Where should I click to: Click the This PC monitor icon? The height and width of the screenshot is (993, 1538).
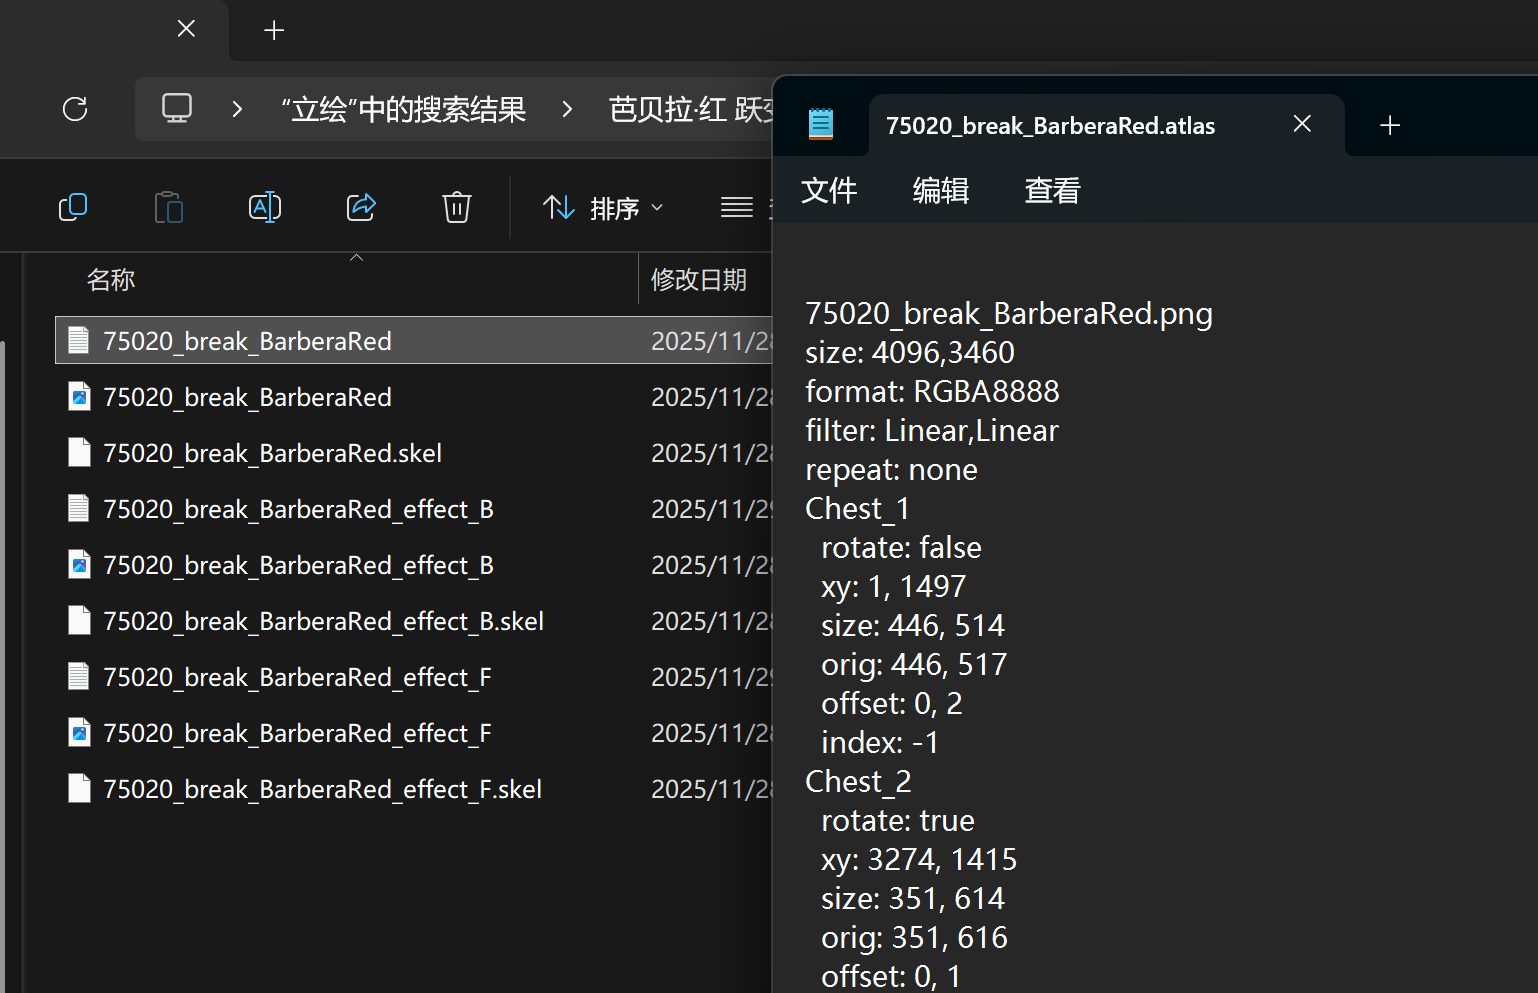(177, 108)
